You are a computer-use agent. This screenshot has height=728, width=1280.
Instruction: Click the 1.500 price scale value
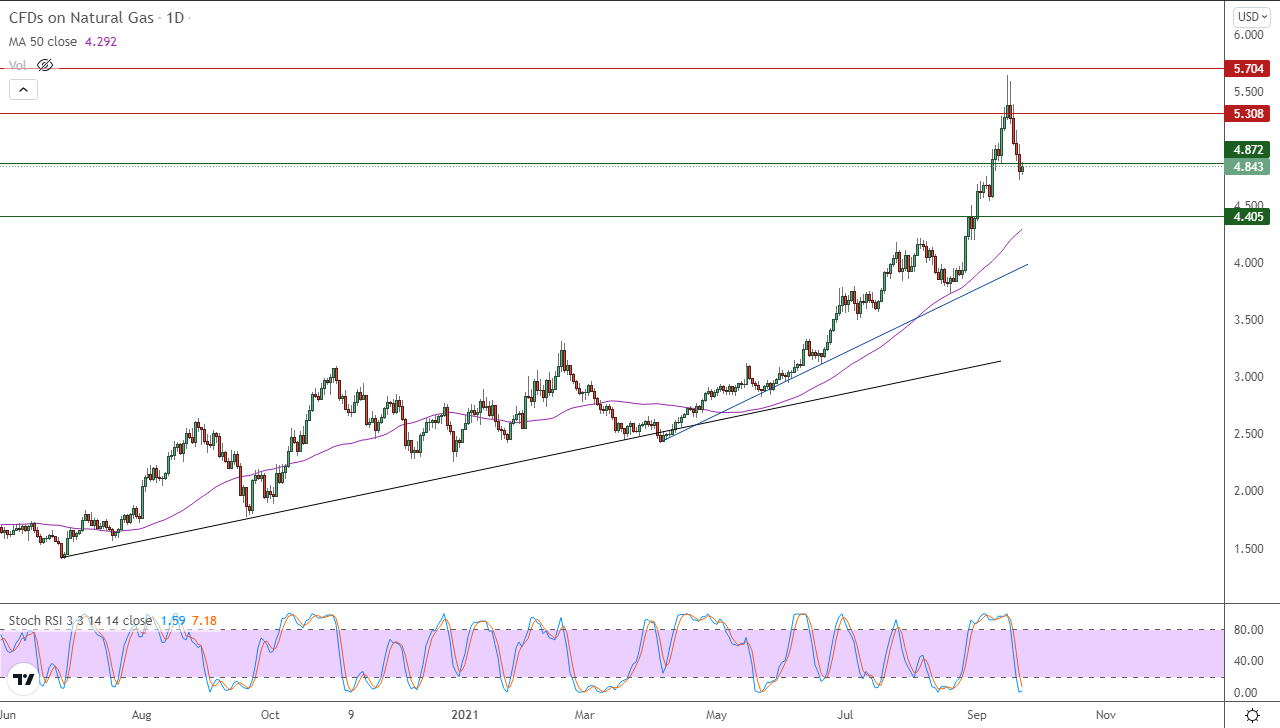[x=1249, y=549]
